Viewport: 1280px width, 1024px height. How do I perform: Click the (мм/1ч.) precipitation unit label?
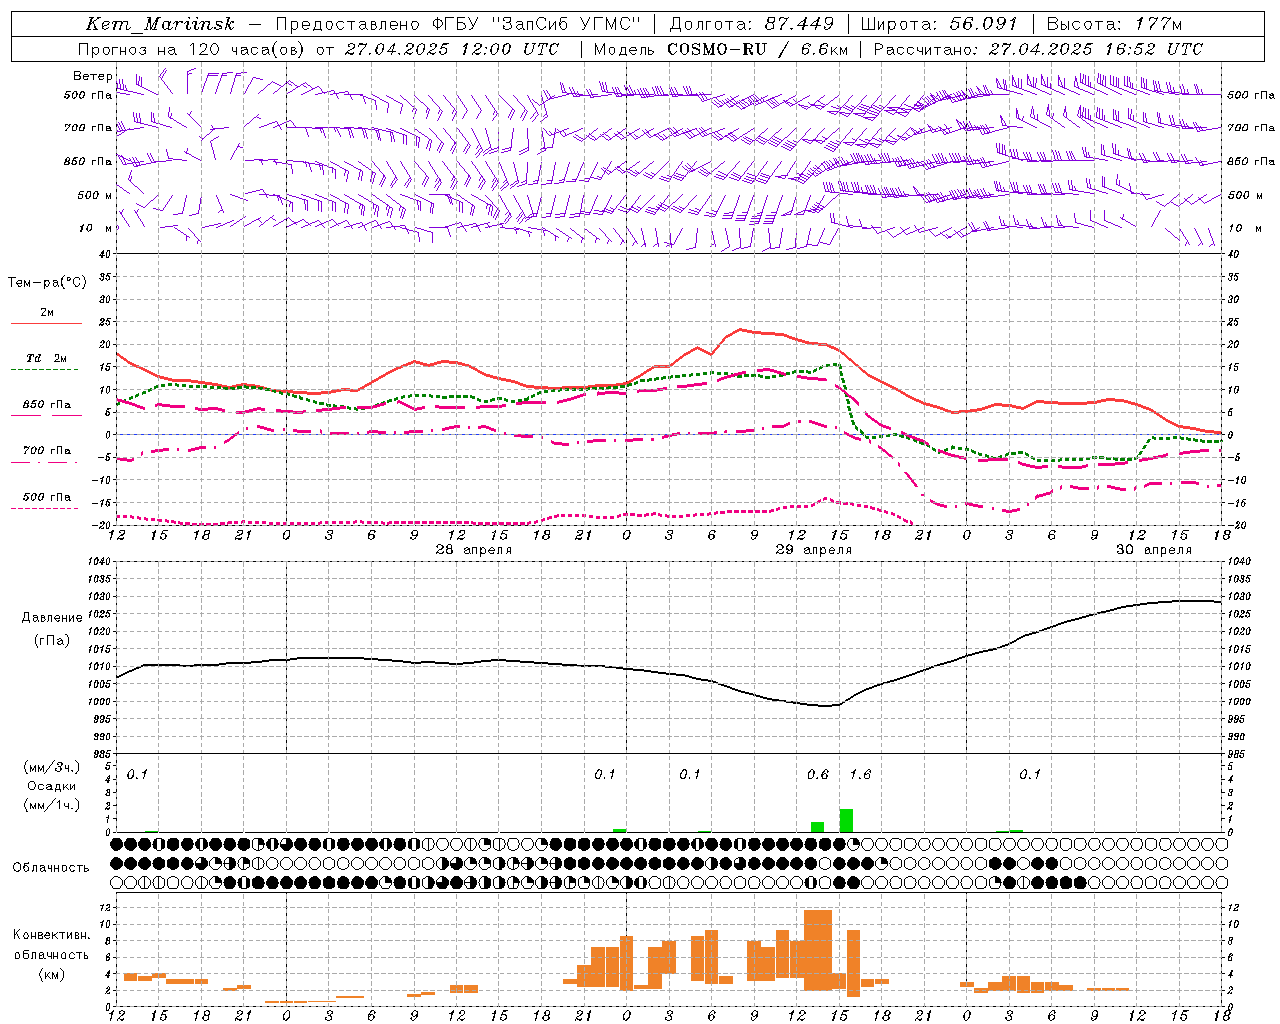point(51,805)
